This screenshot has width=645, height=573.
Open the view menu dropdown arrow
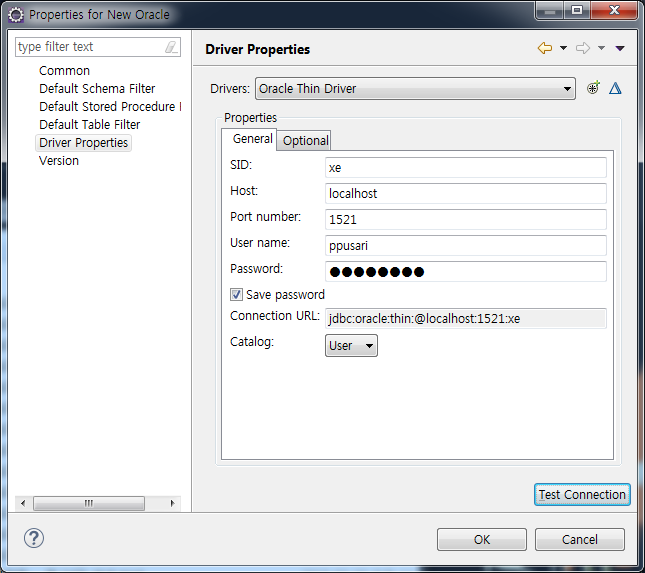coord(620,49)
